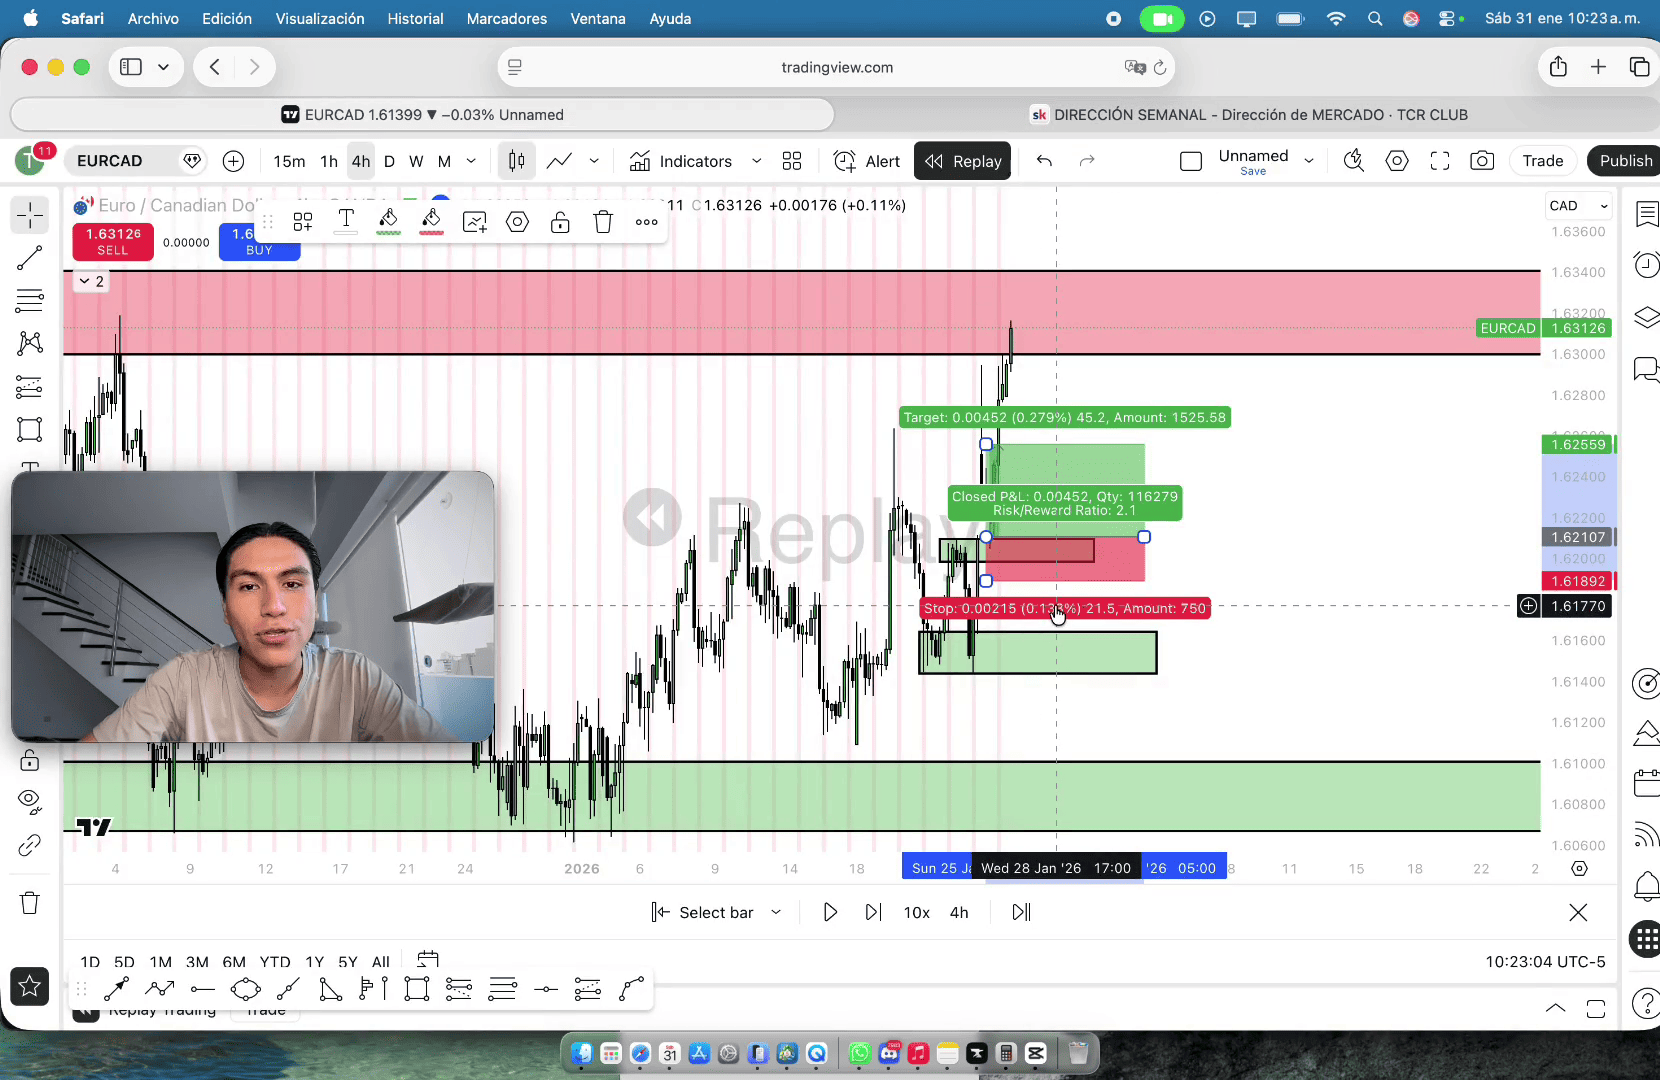Image resolution: width=1660 pixels, height=1080 pixels.
Task: Take a chart snapshot with camera icon
Action: click(1482, 161)
